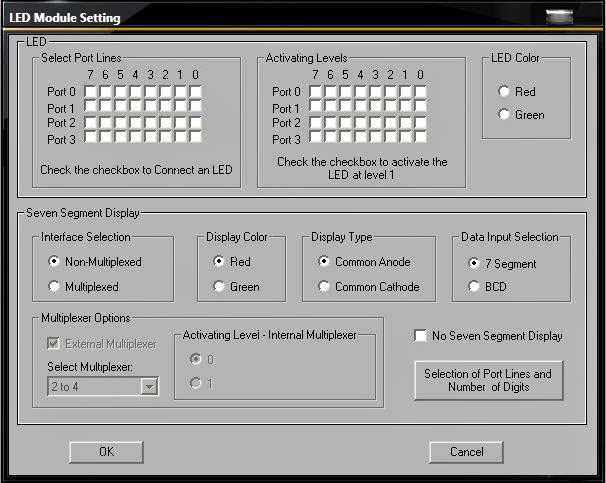Check Port 0 bit 7 in Select Port Lines
The height and width of the screenshot is (483, 606).
pyautogui.click(x=90, y=92)
